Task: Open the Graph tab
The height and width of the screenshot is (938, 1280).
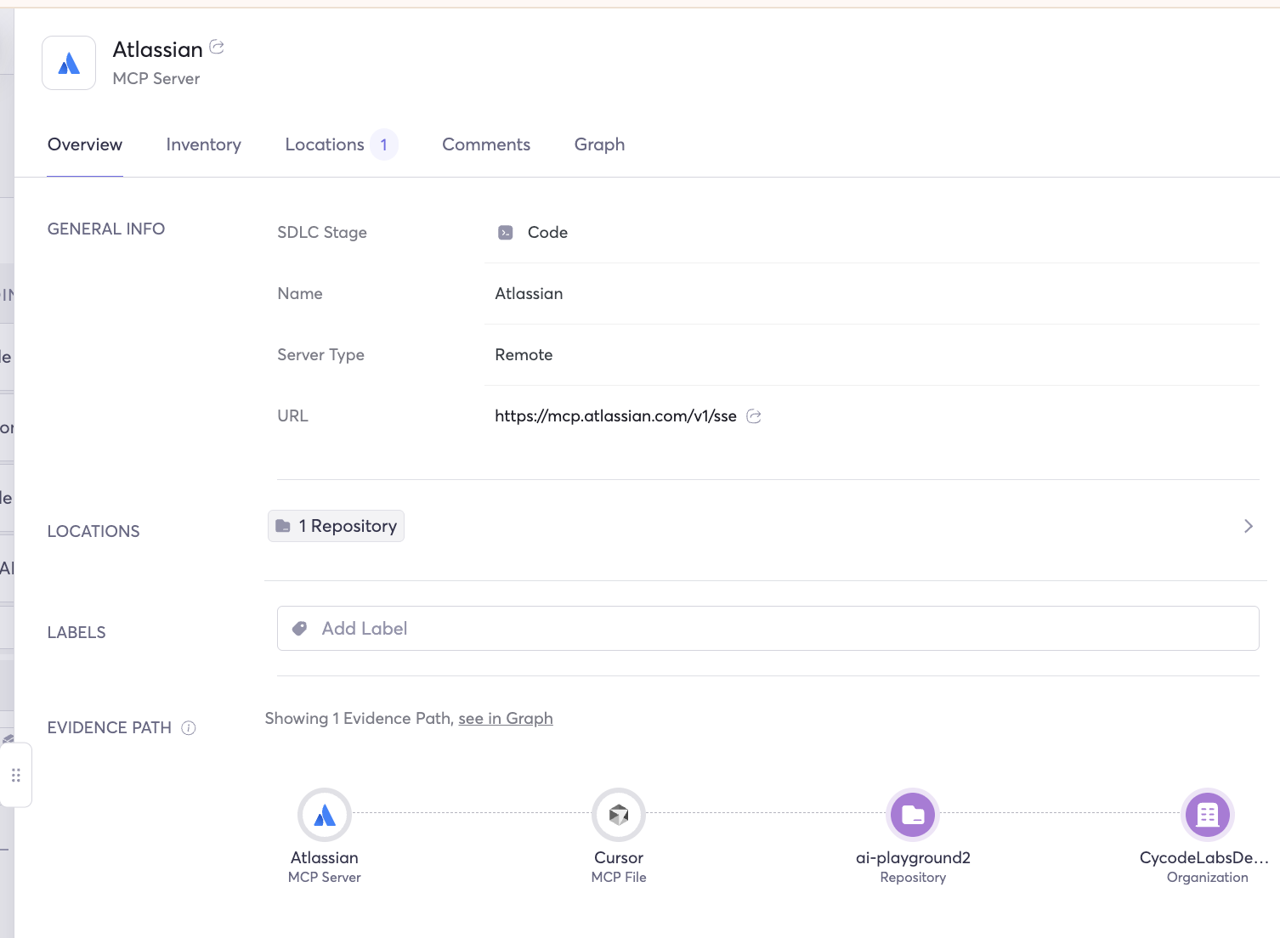Action: pyautogui.click(x=599, y=145)
